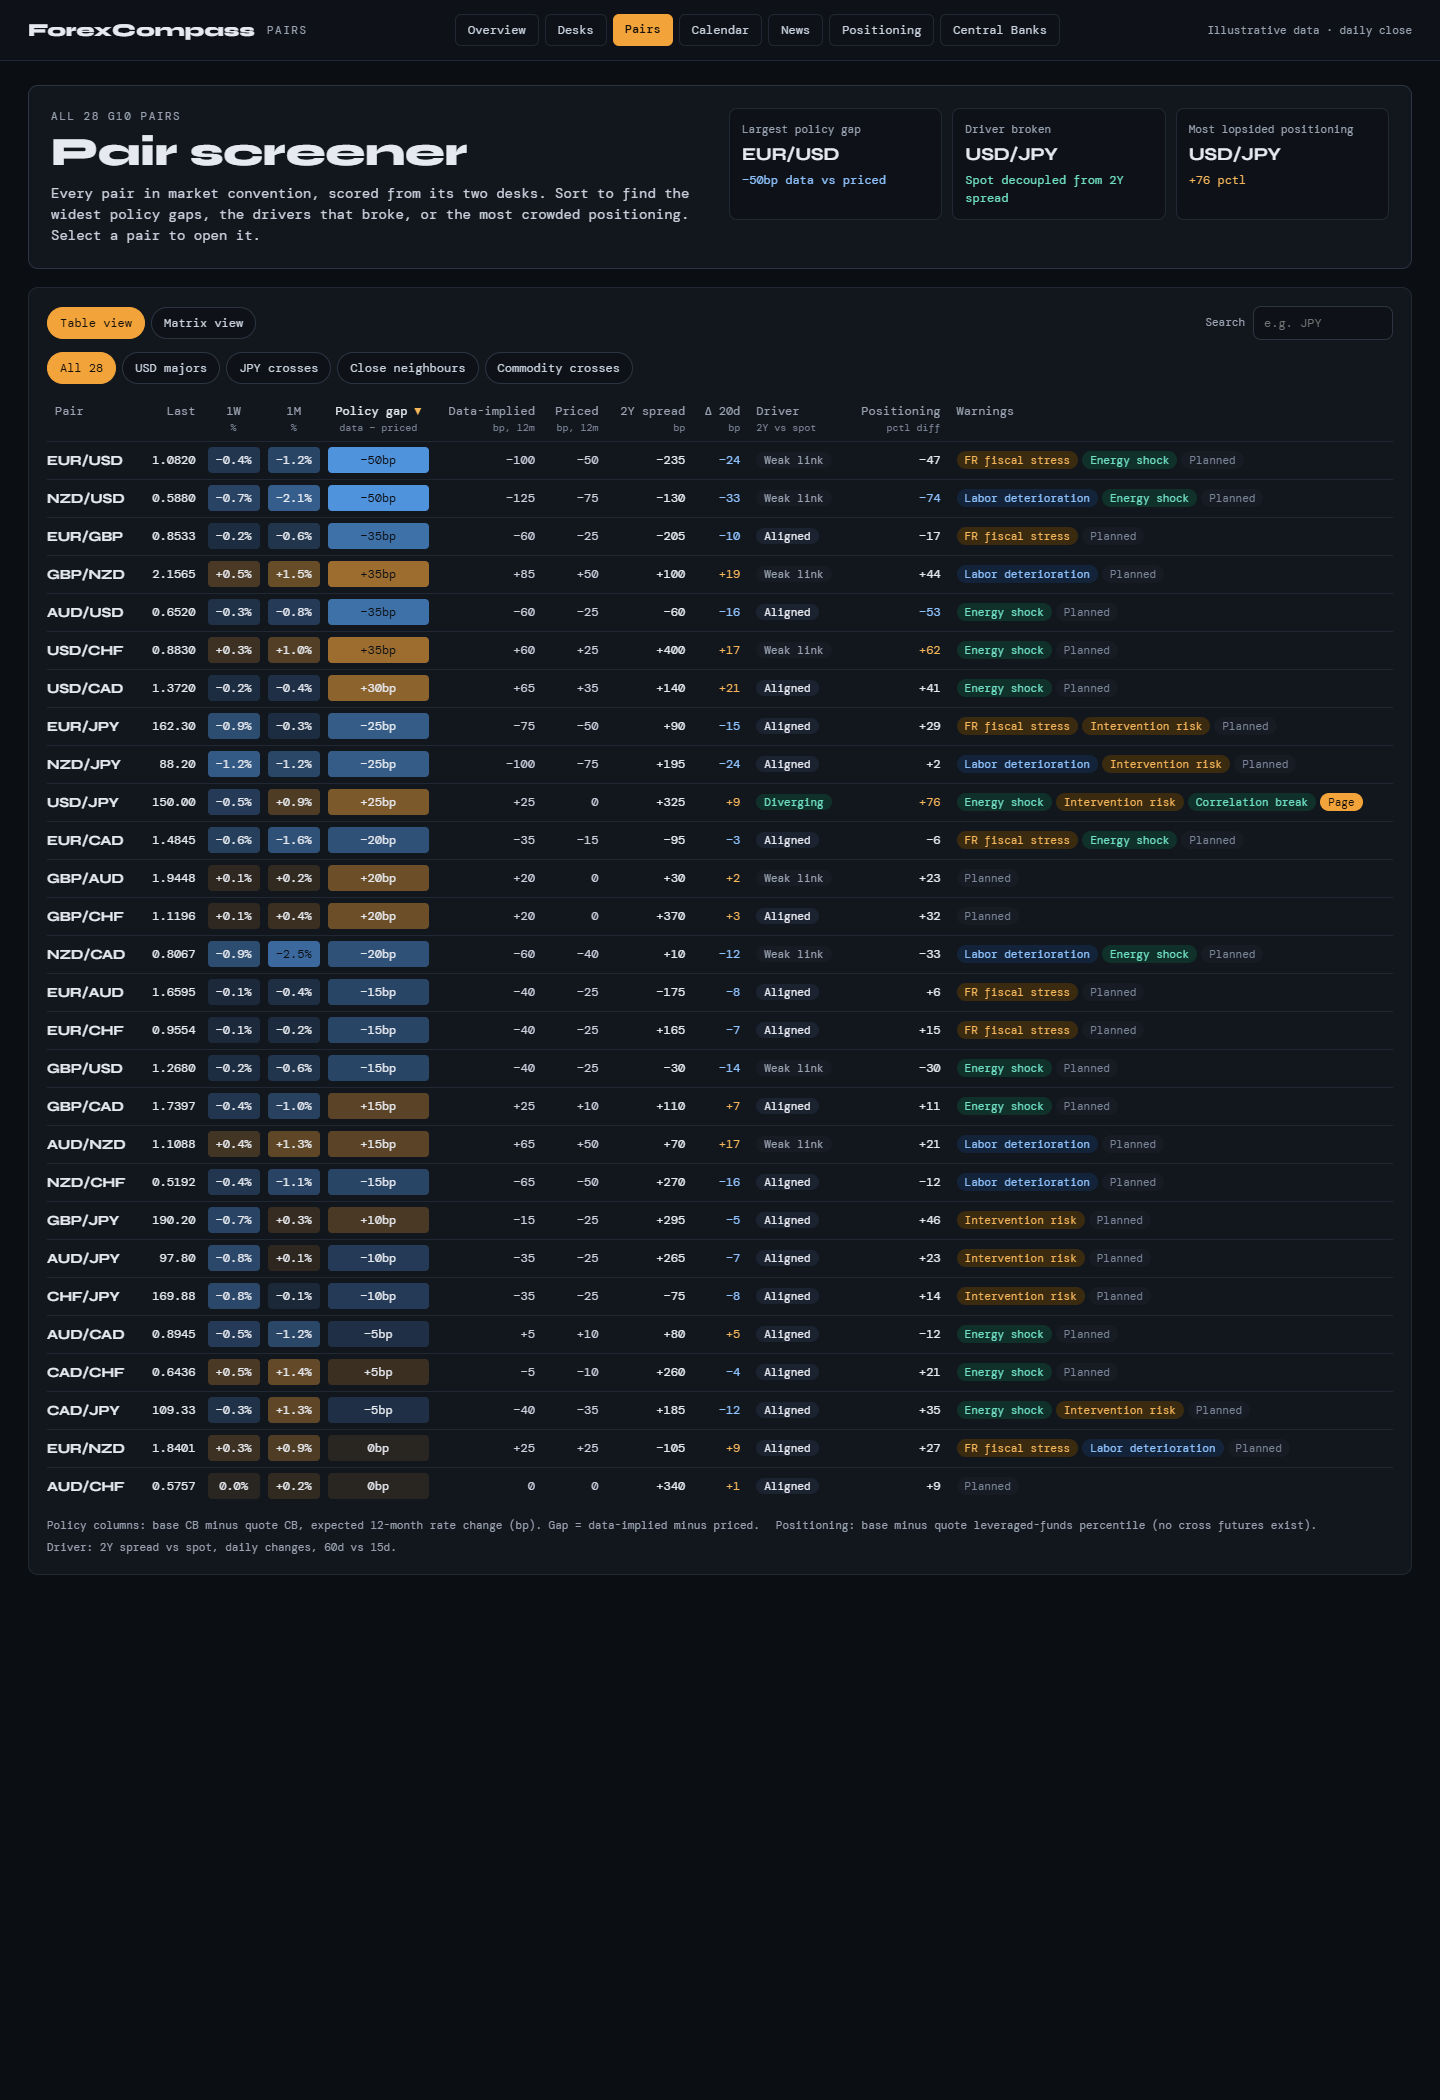Open the News tab

pos(795,30)
